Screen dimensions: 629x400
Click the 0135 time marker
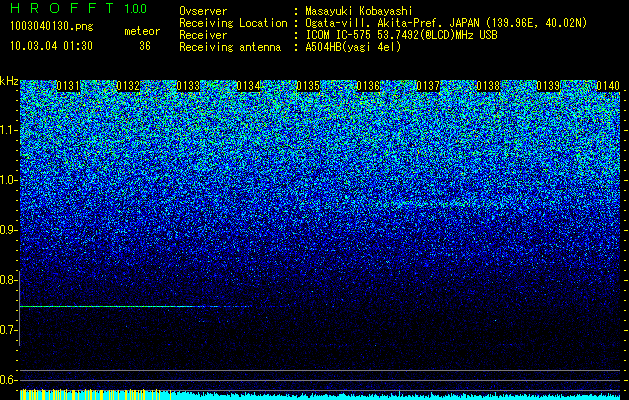click(x=308, y=86)
